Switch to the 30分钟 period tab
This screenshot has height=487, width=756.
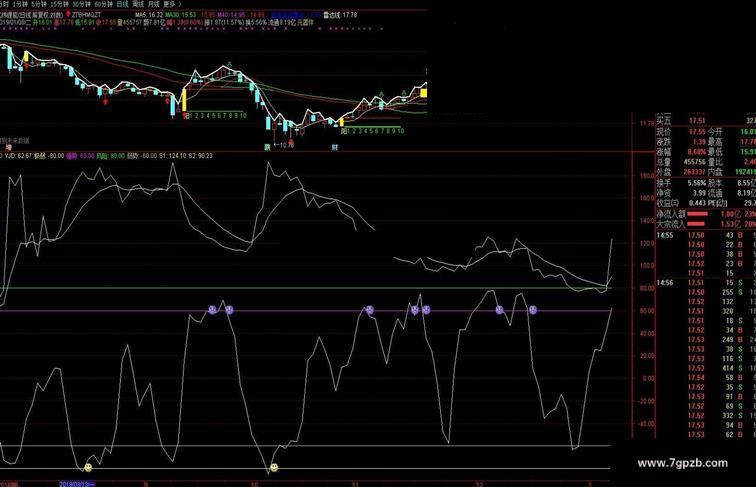tap(82, 4)
